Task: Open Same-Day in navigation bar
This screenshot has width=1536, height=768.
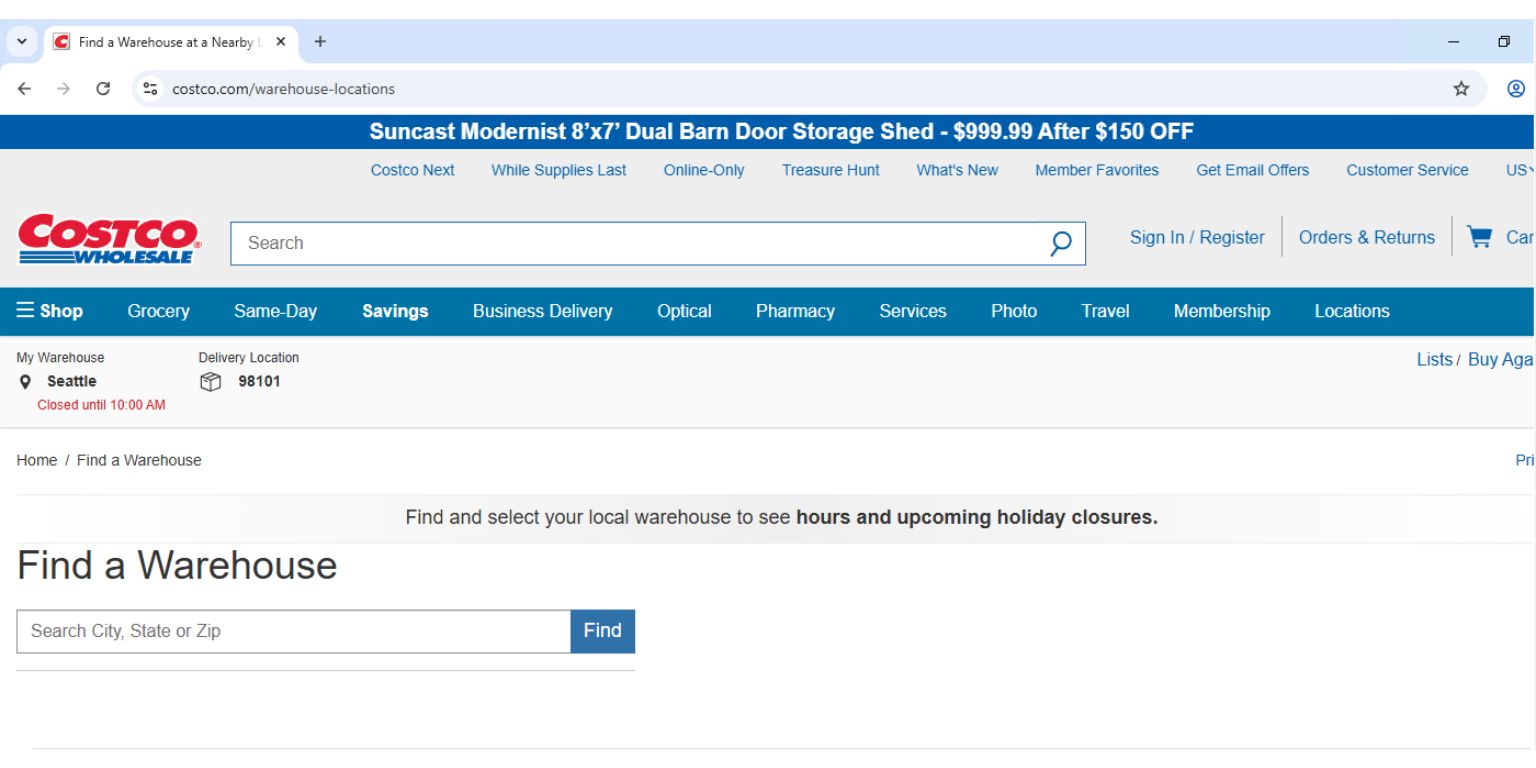Action: [x=275, y=311]
